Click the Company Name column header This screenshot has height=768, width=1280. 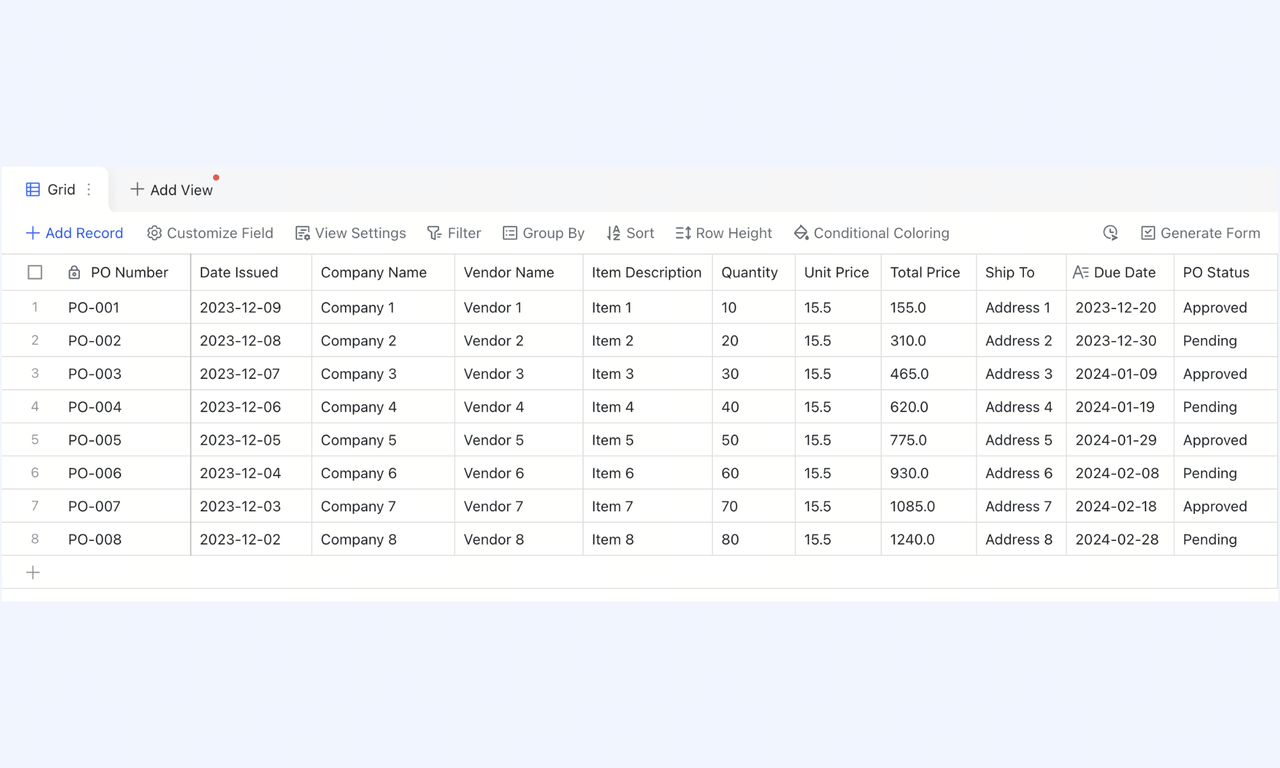[x=383, y=272]
